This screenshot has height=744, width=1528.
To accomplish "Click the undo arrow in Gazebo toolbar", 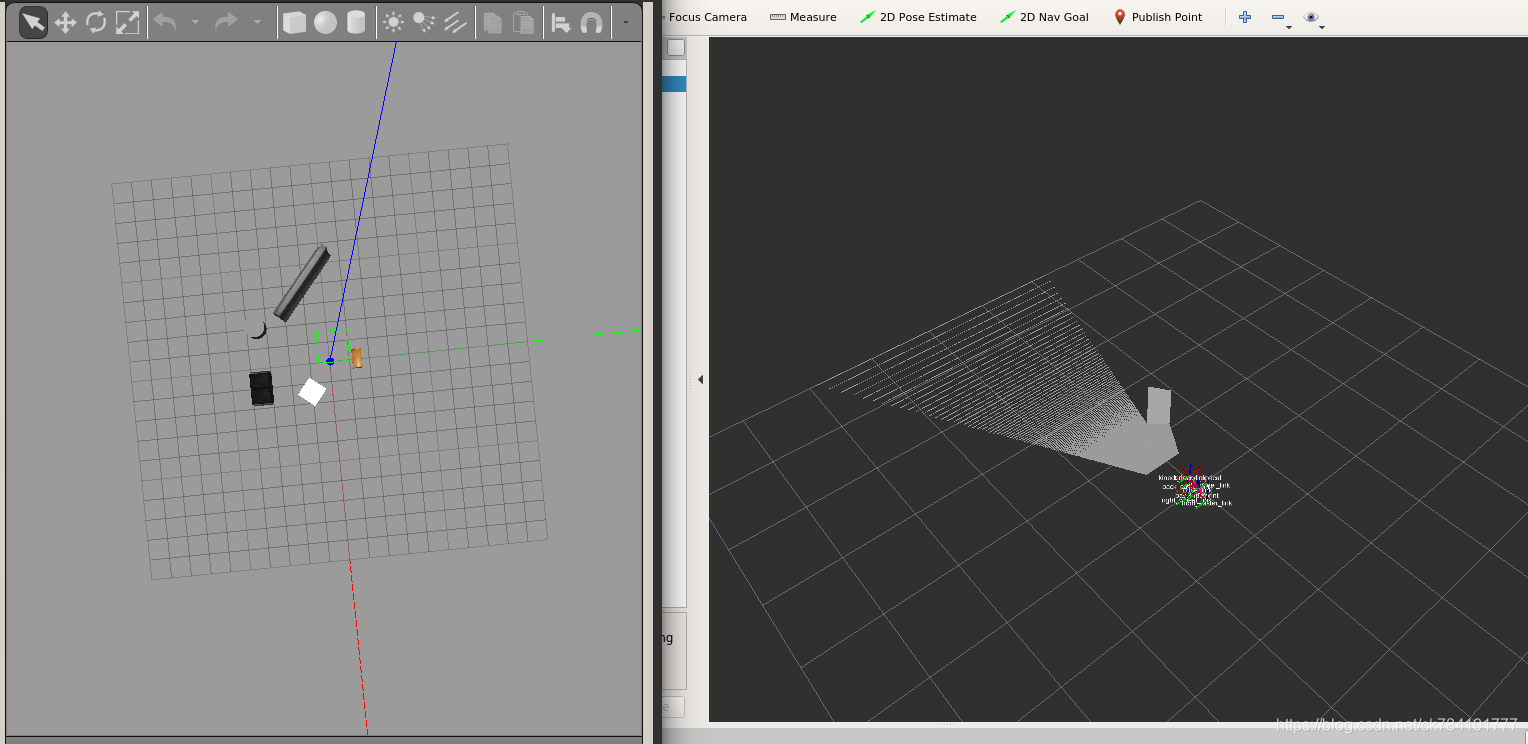I will click(165, 22).
